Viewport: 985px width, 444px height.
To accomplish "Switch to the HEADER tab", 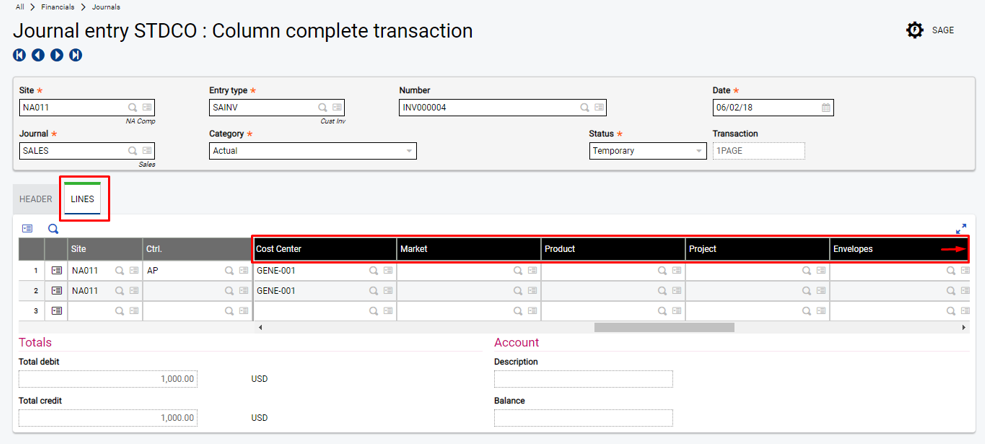I will pos(36,199).
